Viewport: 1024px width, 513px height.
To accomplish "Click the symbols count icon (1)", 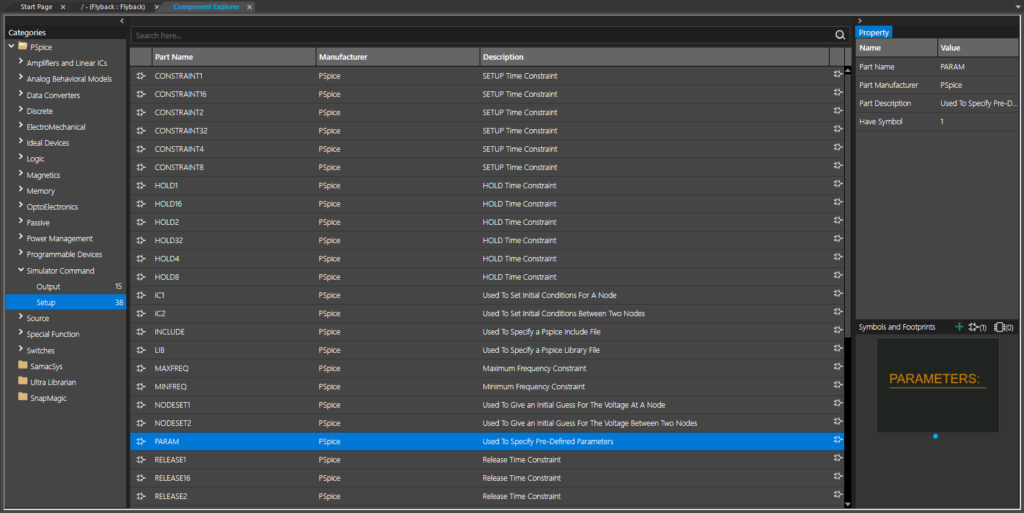I will 978,327.
